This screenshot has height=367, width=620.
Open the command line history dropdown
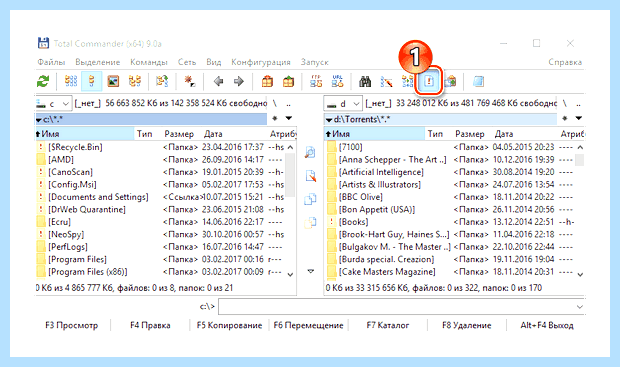point(580,307)
